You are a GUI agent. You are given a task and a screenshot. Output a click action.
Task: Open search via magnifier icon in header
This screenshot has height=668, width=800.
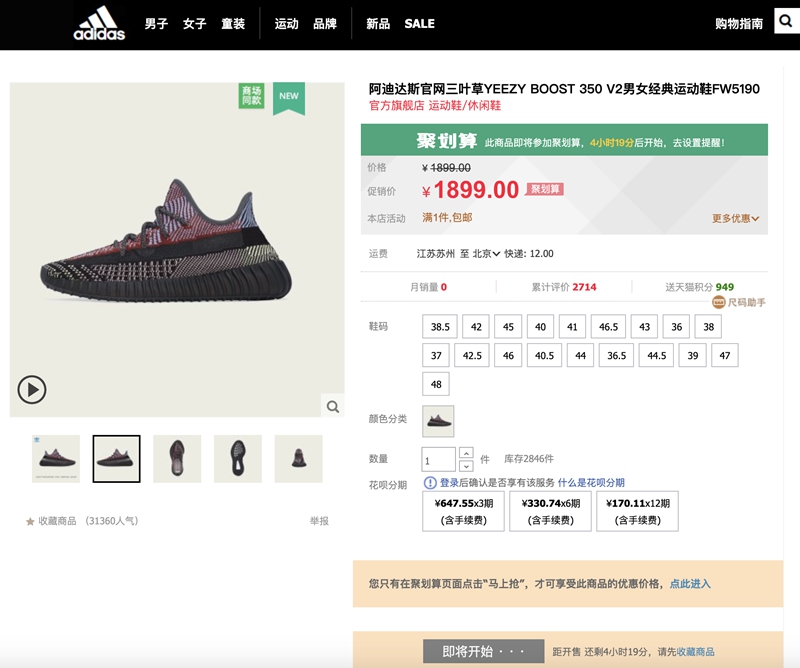pyautogui.click(x=786, y=21)
